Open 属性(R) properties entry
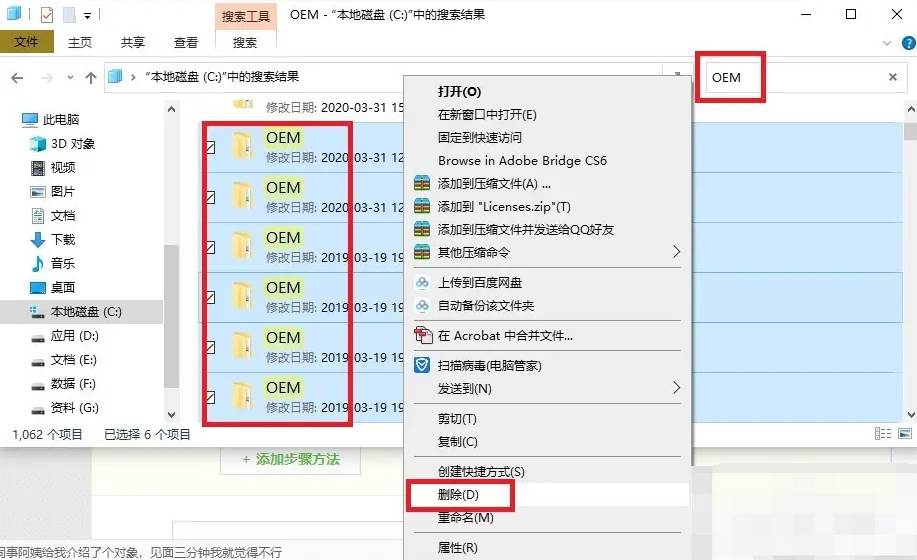The width and height of the screenshot is (917, 560). [x=457, y=547]
